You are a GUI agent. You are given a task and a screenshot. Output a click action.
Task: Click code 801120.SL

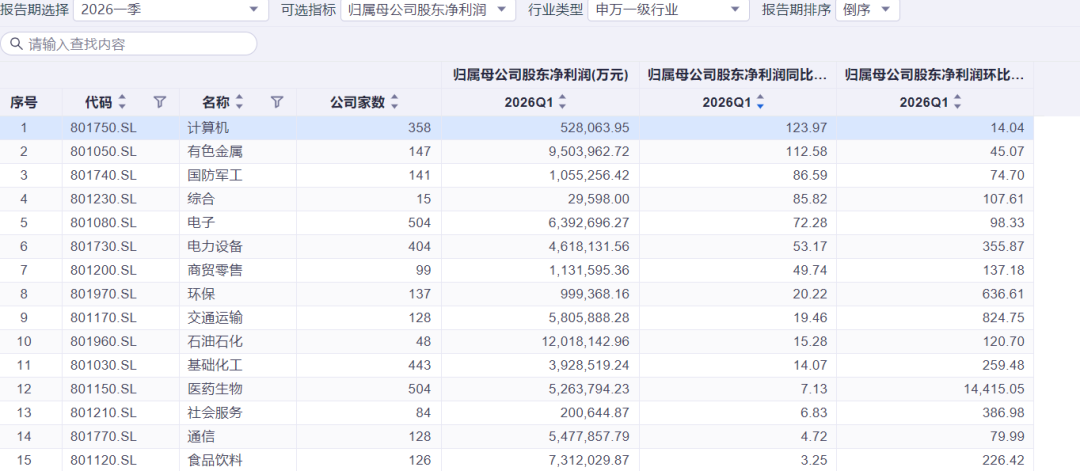tap(103, 460)
